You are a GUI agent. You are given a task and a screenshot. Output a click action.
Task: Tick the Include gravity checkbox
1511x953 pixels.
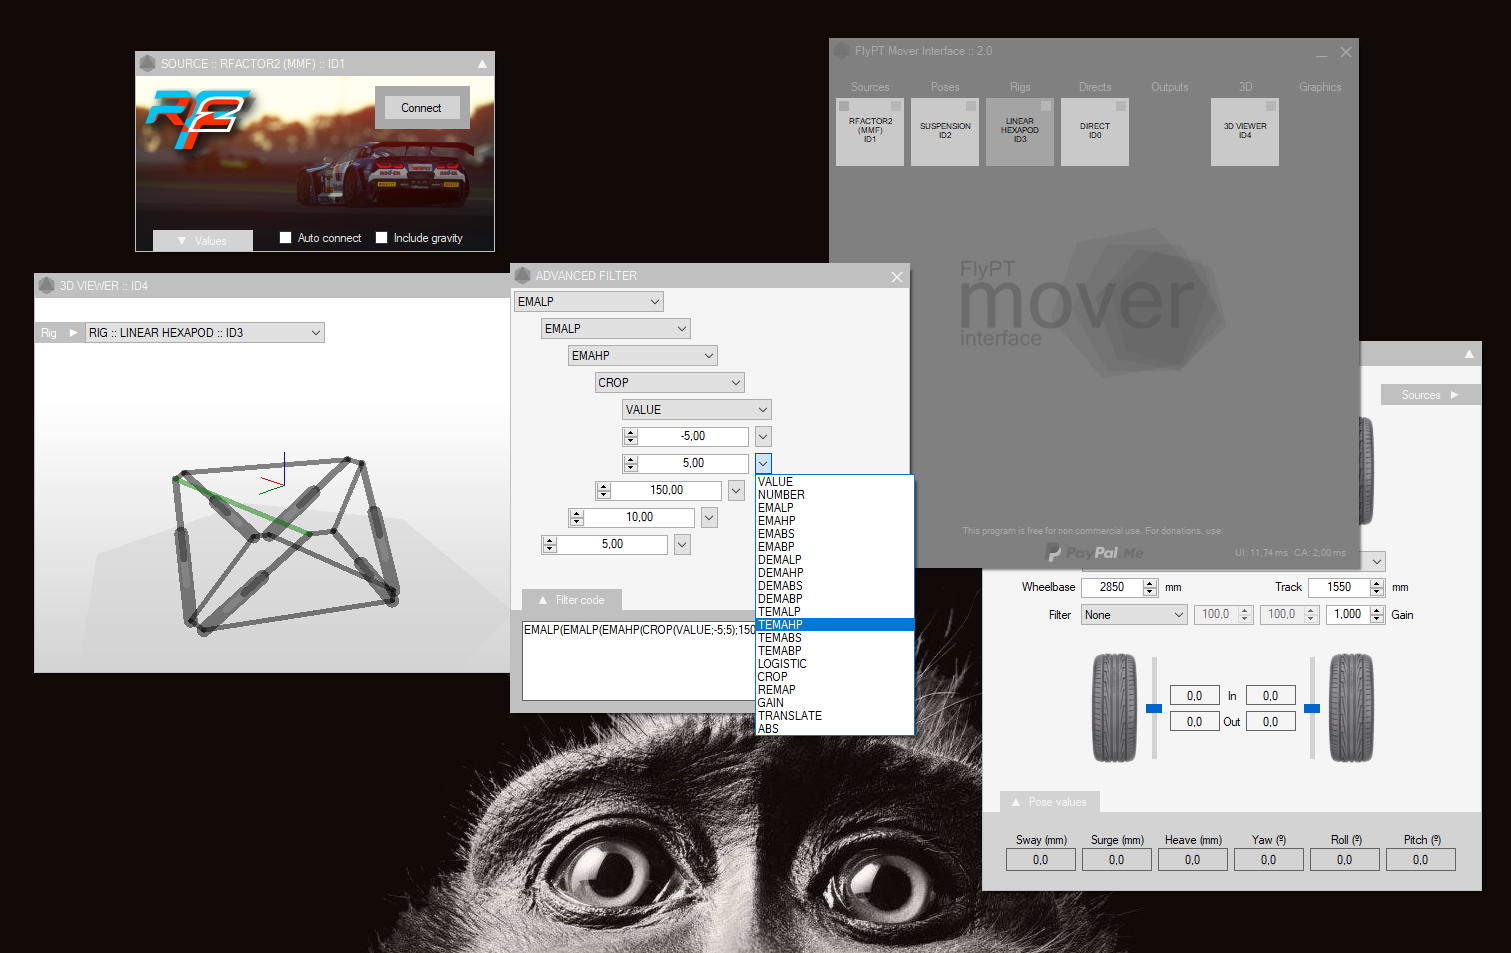(381, 238)
